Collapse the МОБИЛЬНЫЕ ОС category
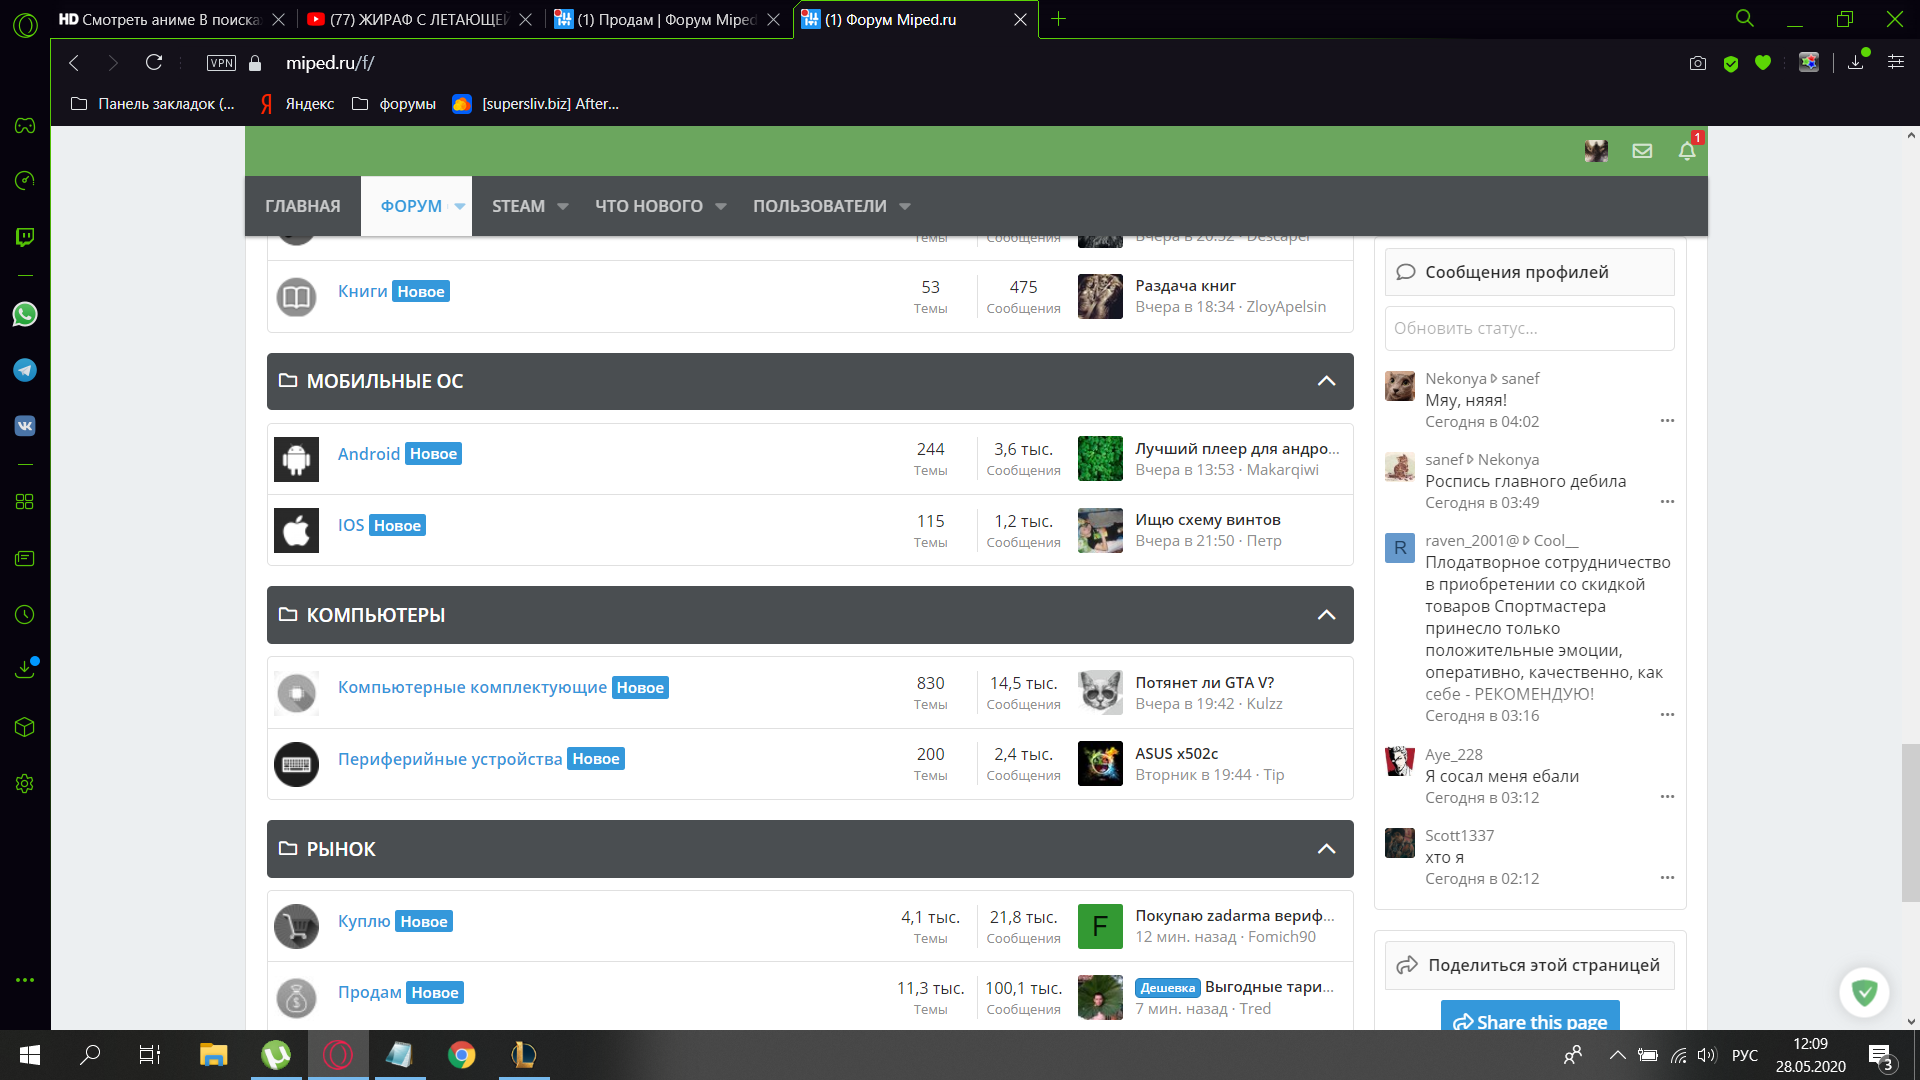 pos(1327,381)
